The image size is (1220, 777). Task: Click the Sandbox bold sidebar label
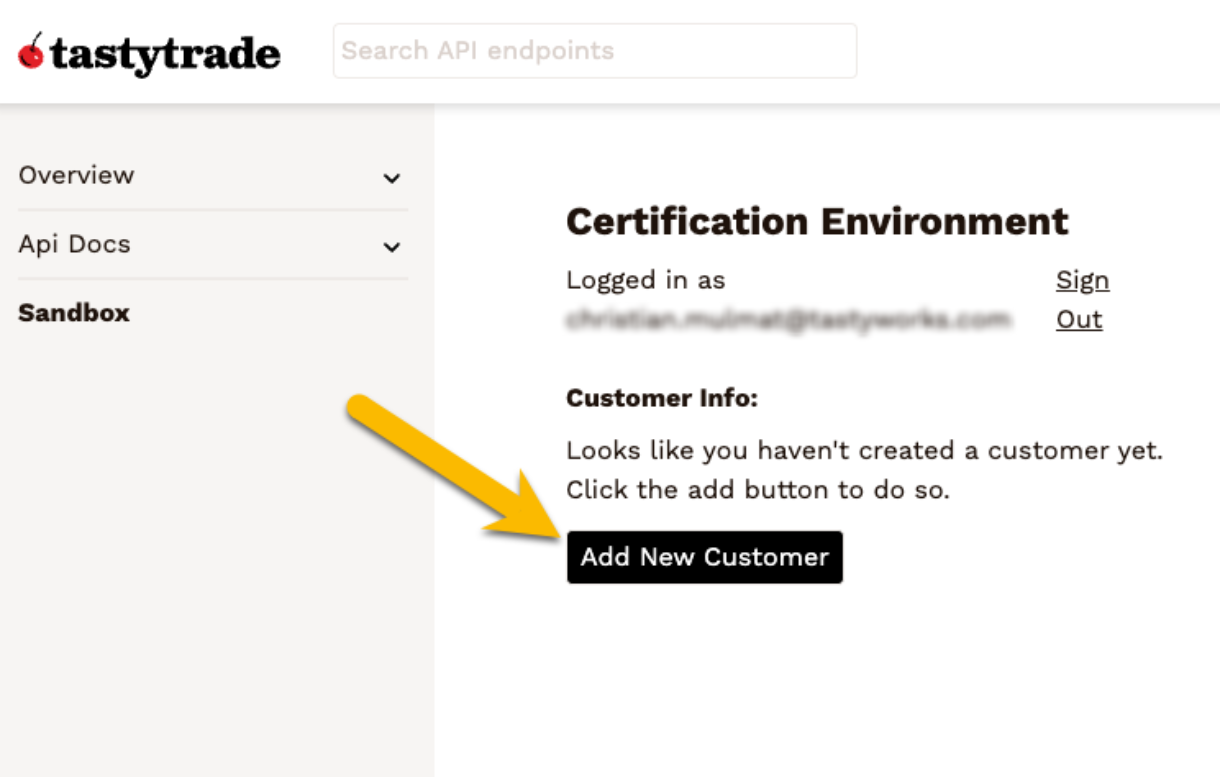pos(73,313)
